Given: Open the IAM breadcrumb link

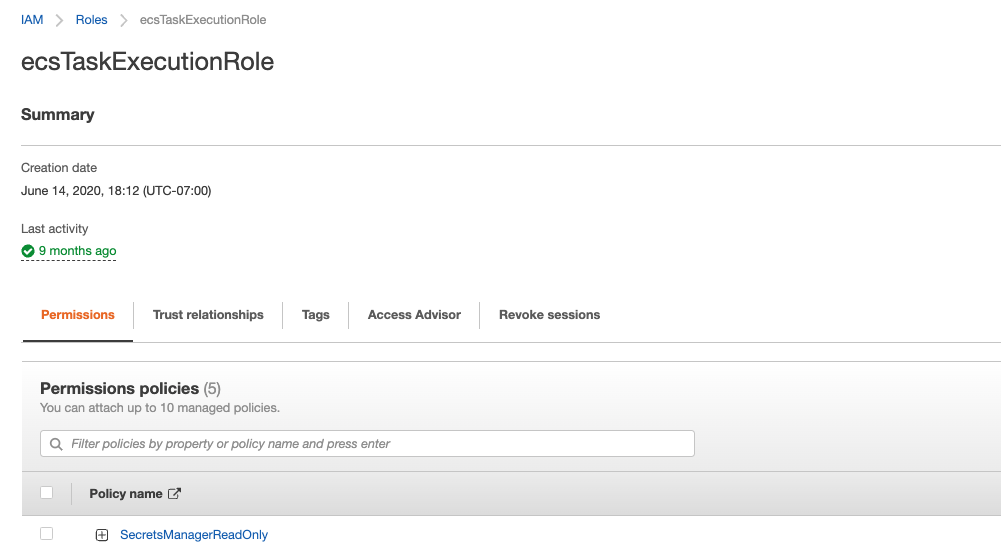Looking at the screenshot, I should [x=32, y=20].
